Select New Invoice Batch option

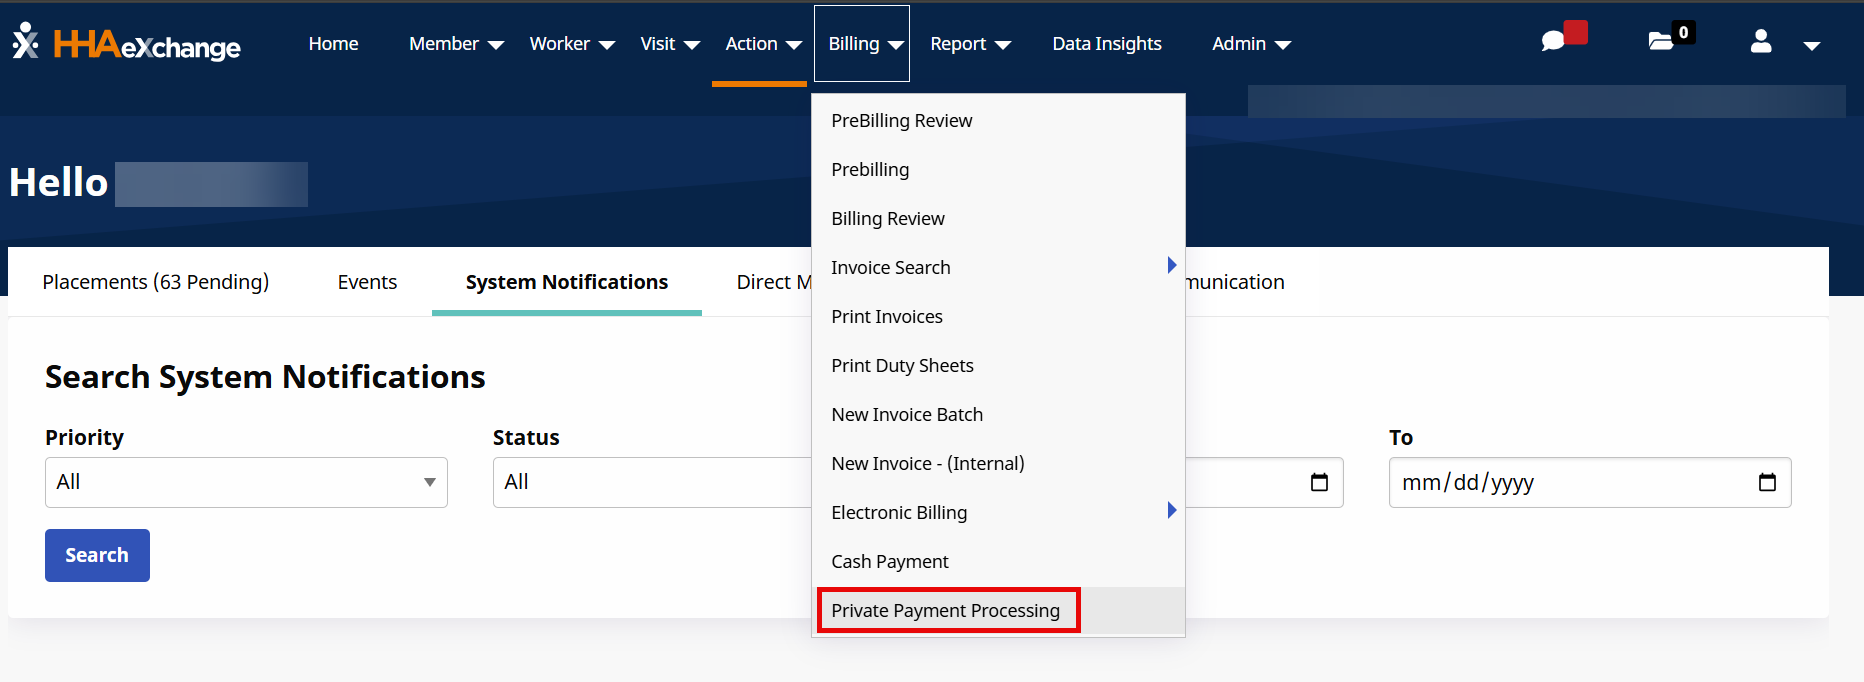point(906,414)
